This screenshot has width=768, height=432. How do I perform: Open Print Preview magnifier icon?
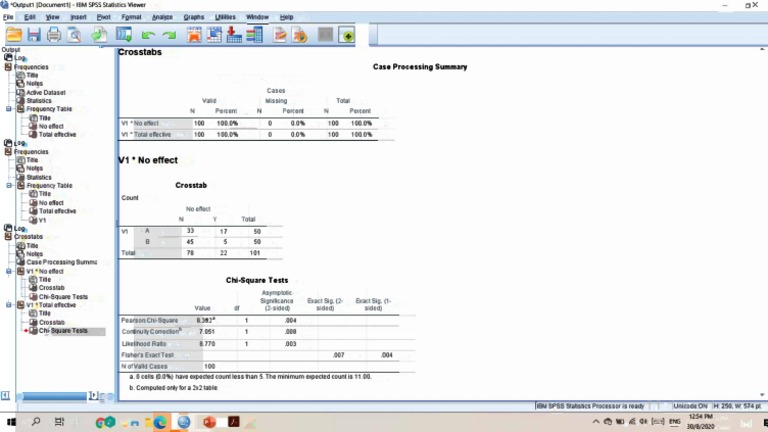74,35
